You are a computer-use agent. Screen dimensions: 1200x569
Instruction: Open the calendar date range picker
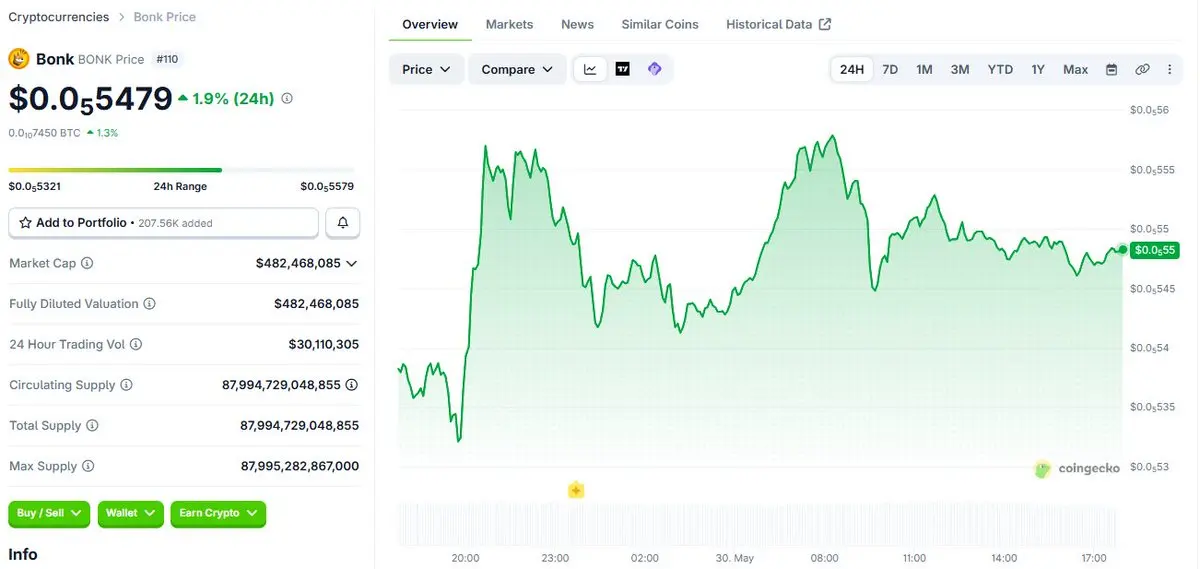point(1111,69)
